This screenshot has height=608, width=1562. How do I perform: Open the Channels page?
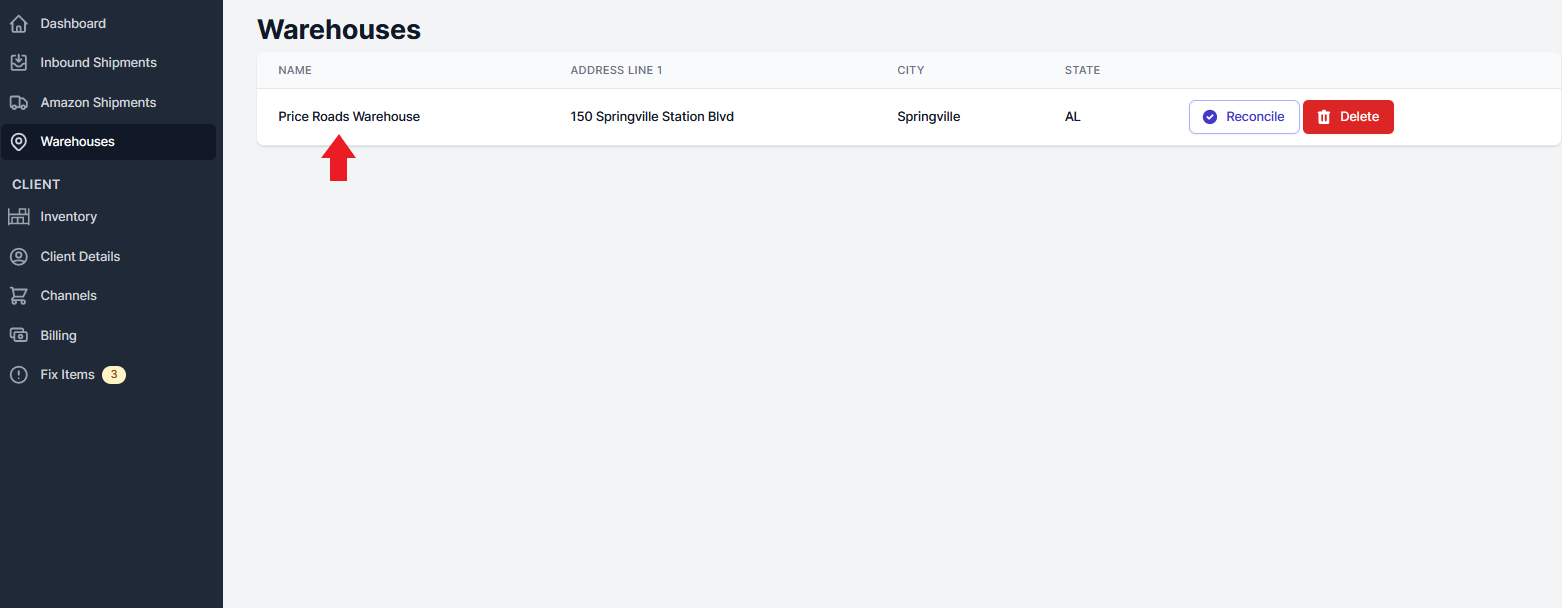point(108,296)
